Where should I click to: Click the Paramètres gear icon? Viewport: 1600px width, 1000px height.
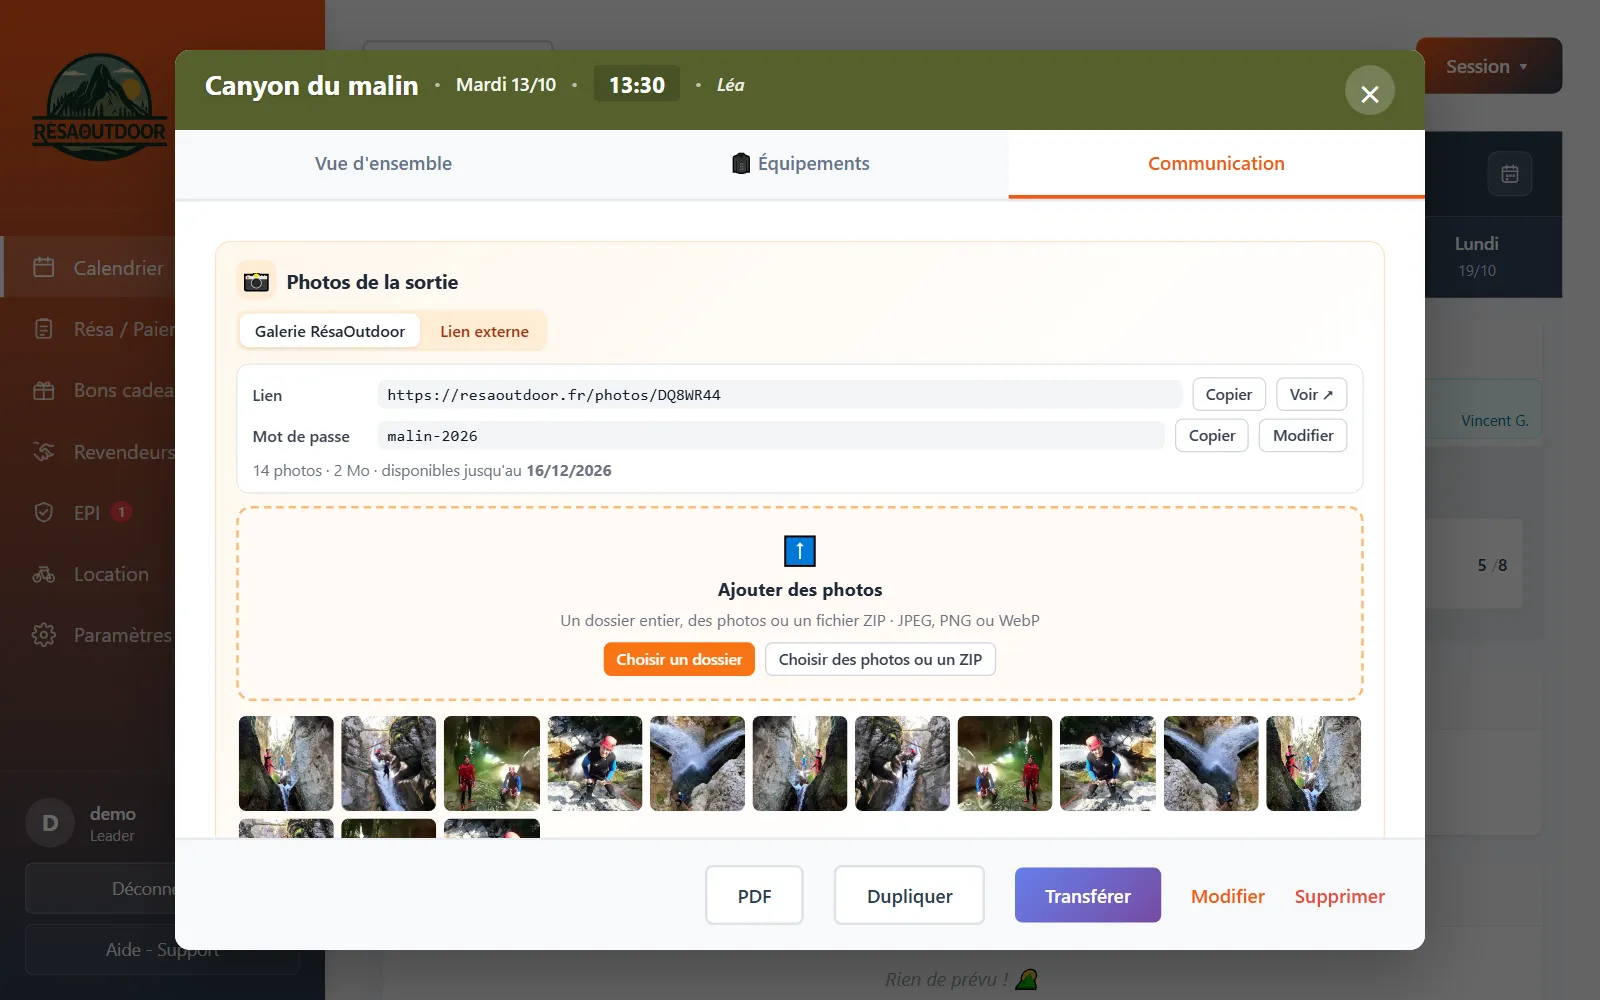coord(43,635)
